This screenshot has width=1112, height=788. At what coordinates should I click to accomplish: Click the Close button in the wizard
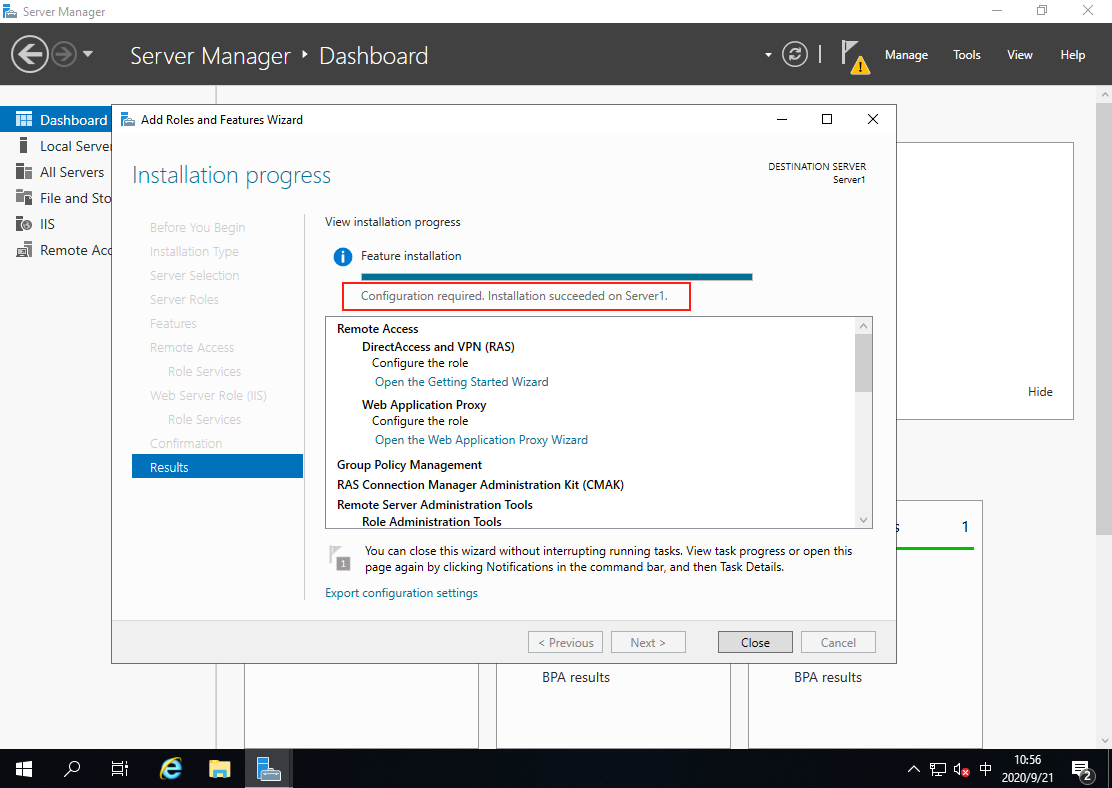(755, 642)
